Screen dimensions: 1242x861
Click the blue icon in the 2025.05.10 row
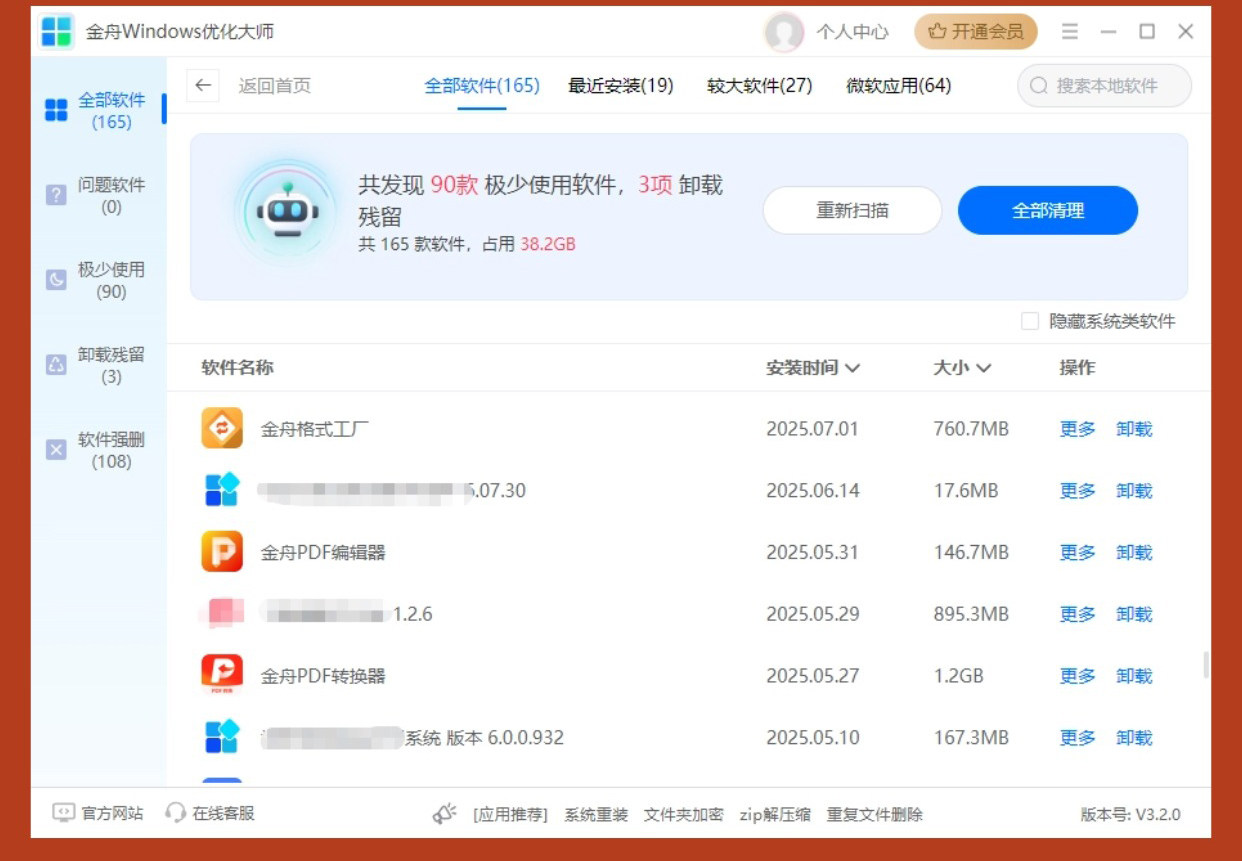click(222, 737)
